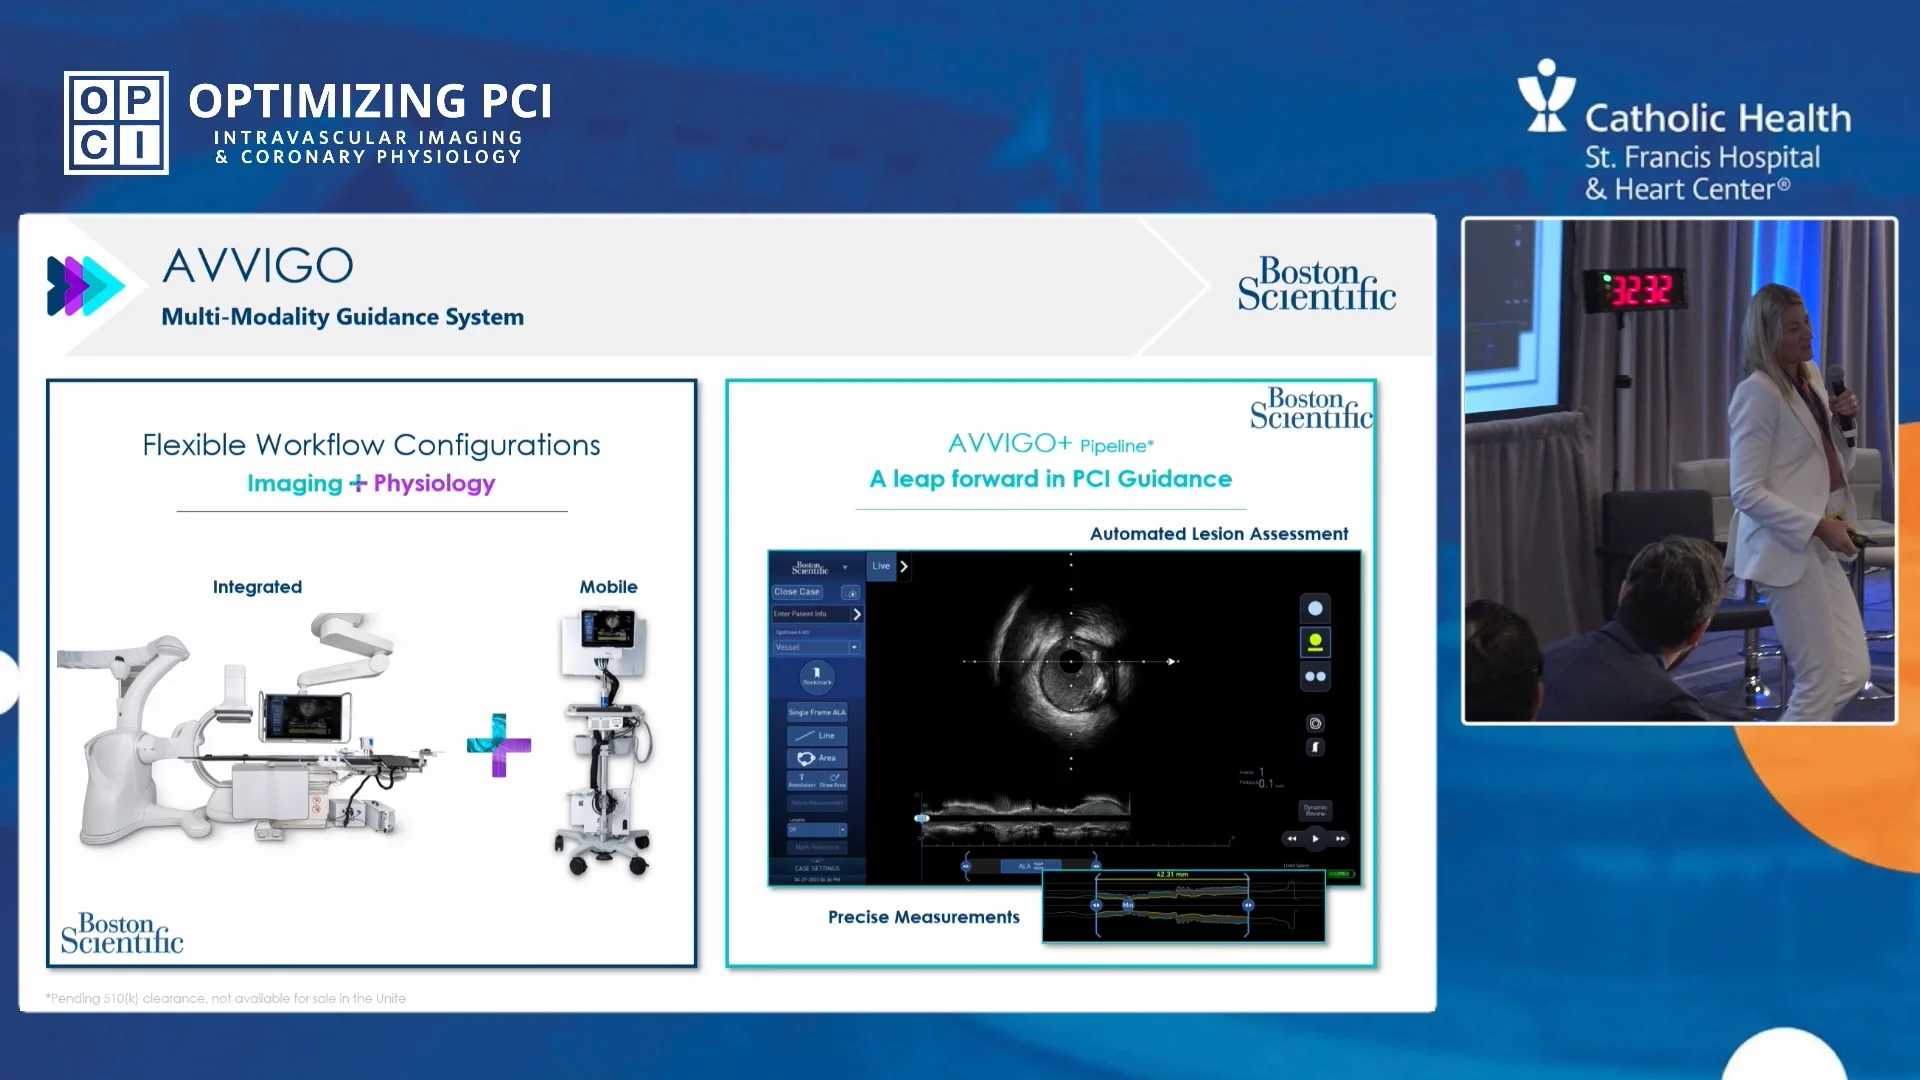Image resolution: width=1920 pixels, height=1080 pixels.
Task: Select the Bookmark tool
Action: pyautogui.click(x=816, y=678)
